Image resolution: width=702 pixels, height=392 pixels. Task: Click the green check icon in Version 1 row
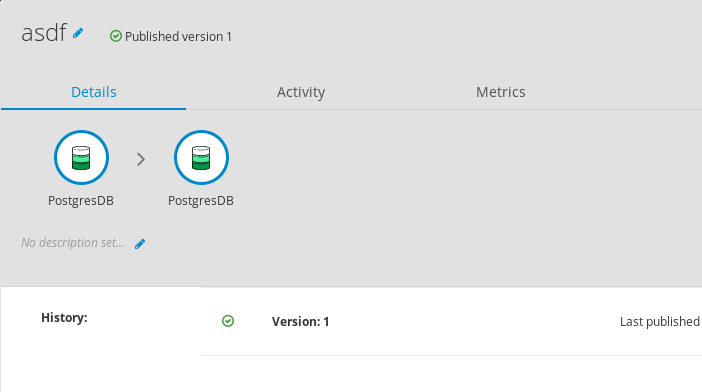pyautogui.click(x=228, y=321)
